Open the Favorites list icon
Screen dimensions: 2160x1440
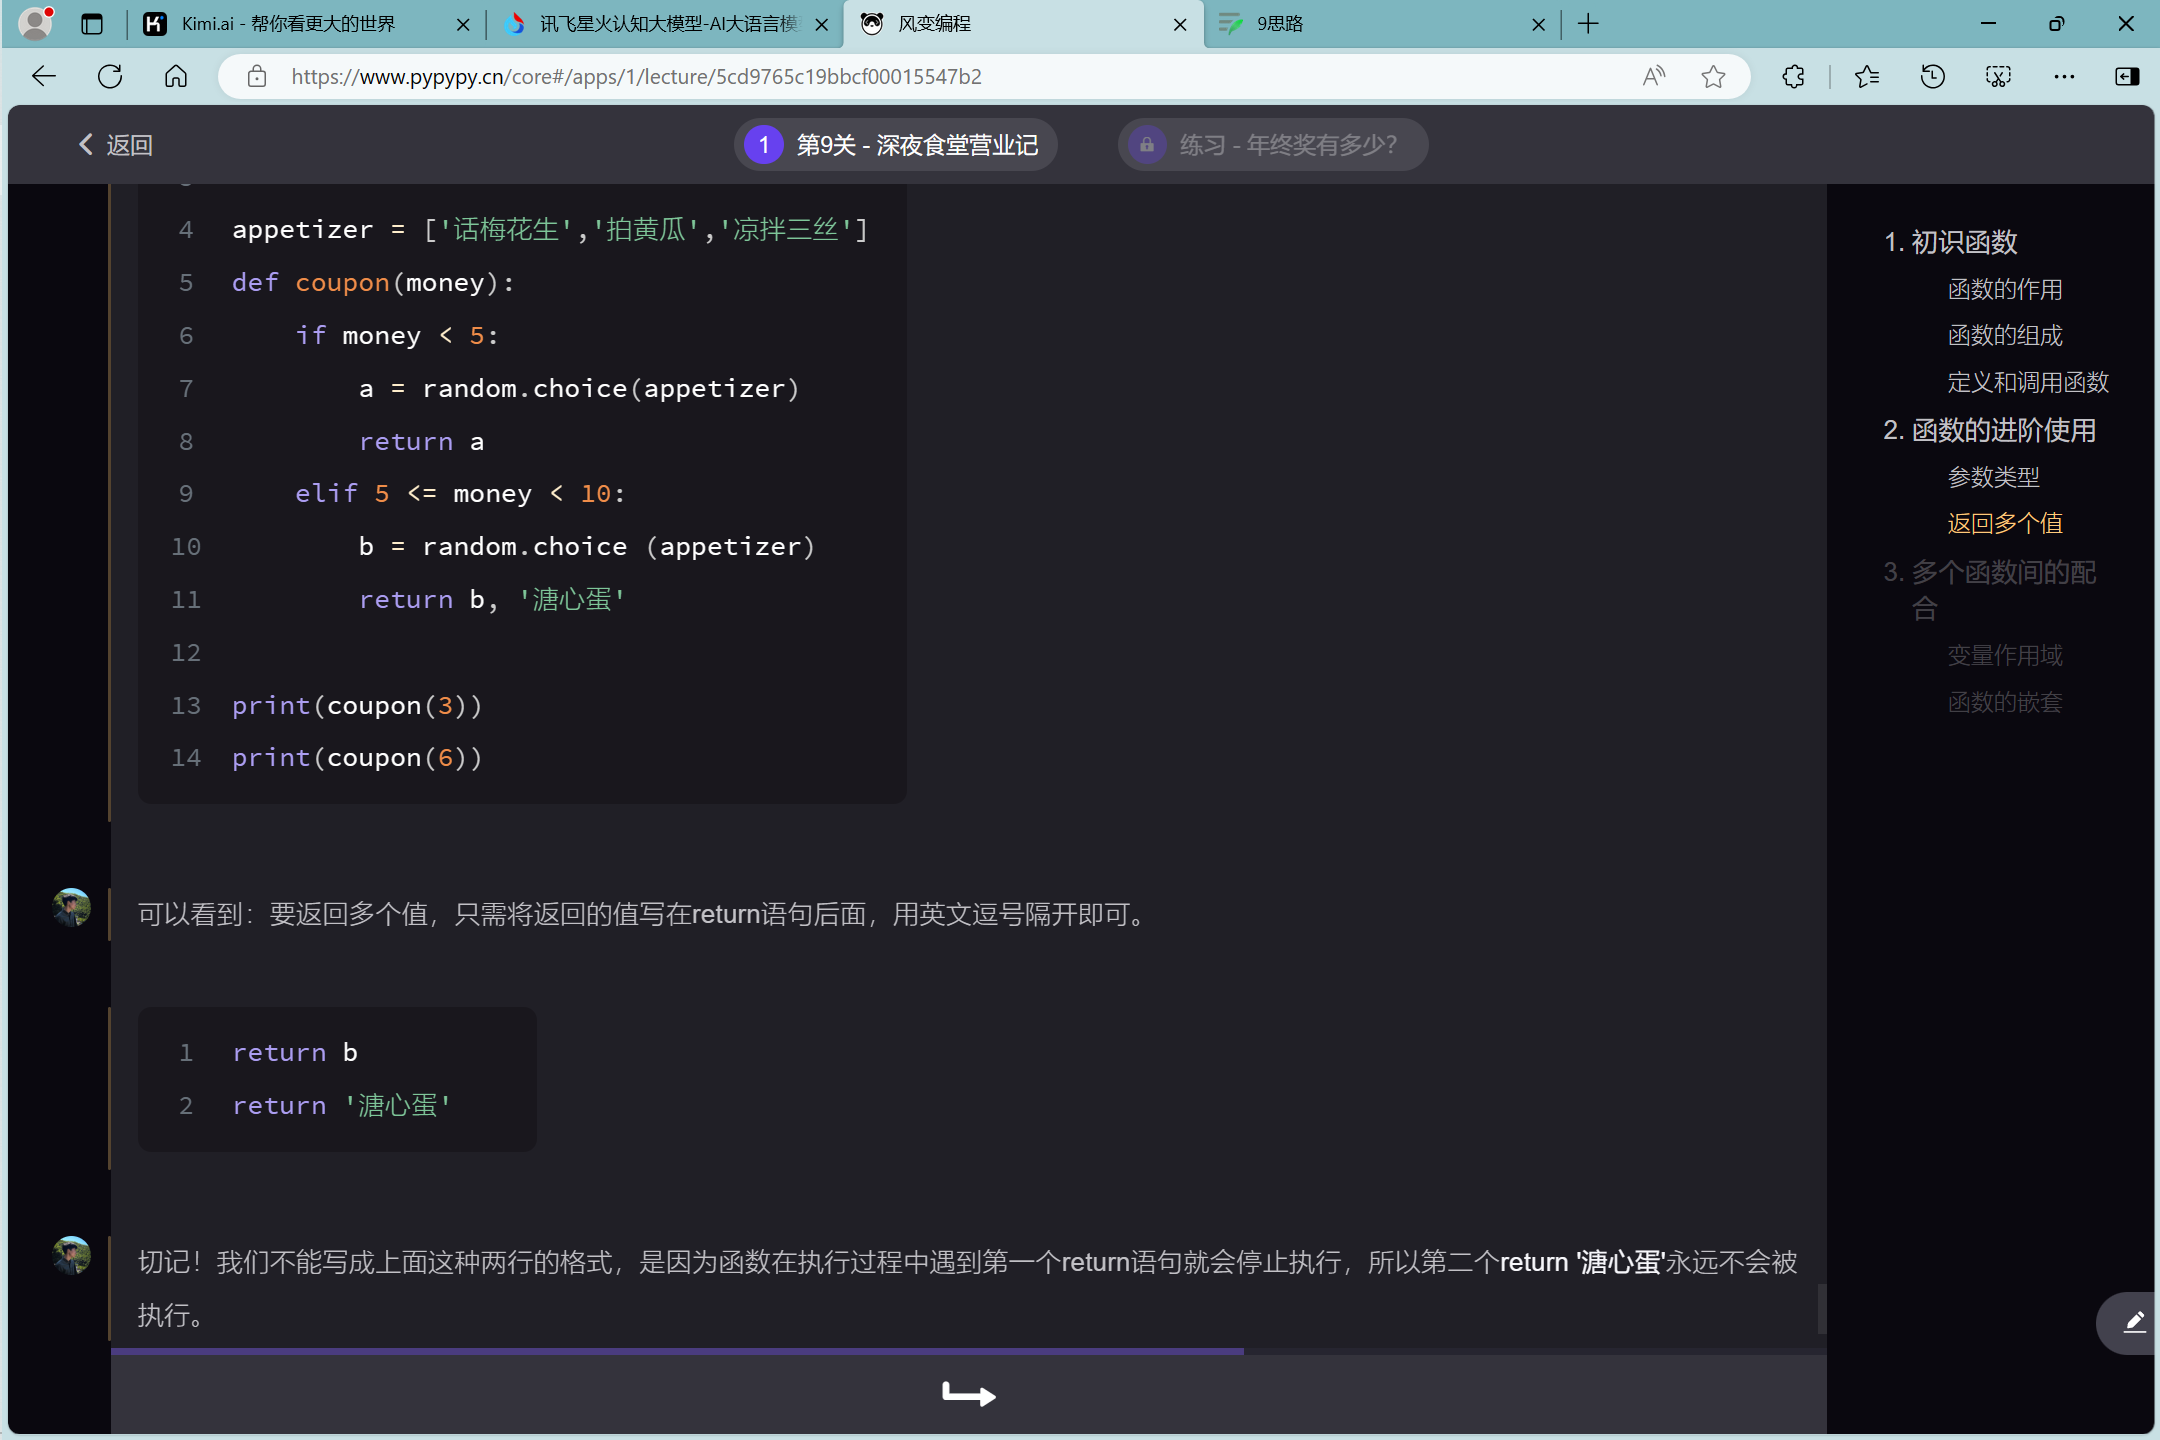point(1866,76)
